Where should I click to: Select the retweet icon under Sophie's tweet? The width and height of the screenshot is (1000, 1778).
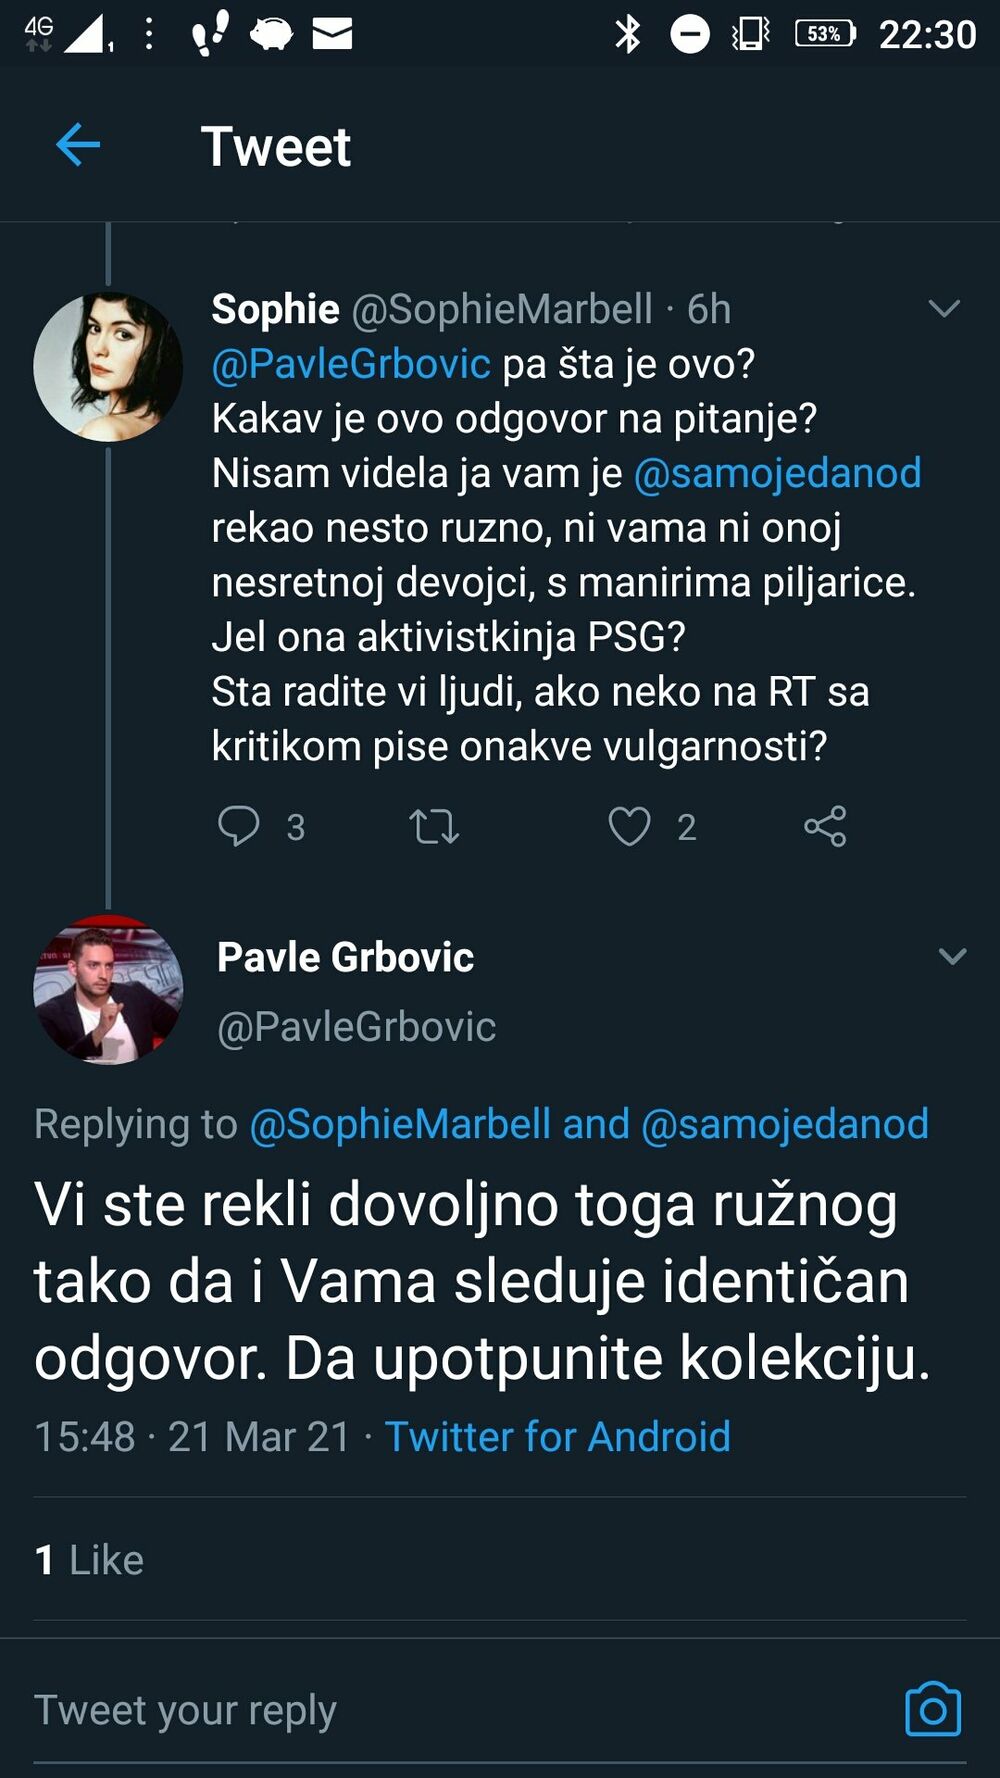pos(432,827)
